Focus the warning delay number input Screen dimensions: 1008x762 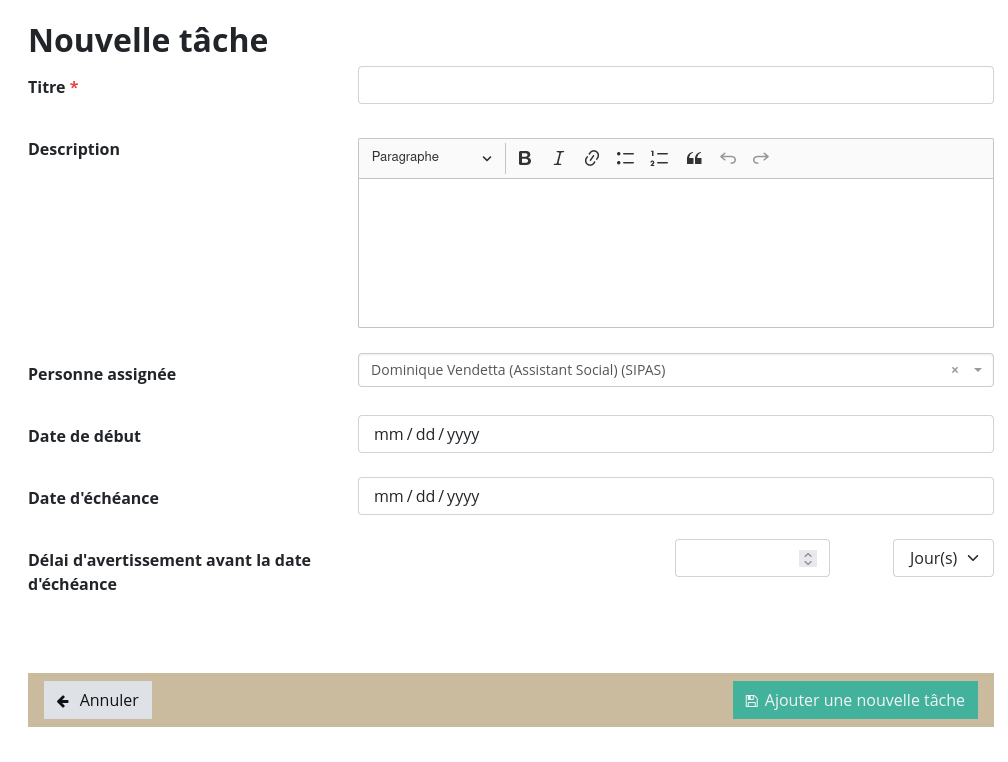tap(737, 558)
